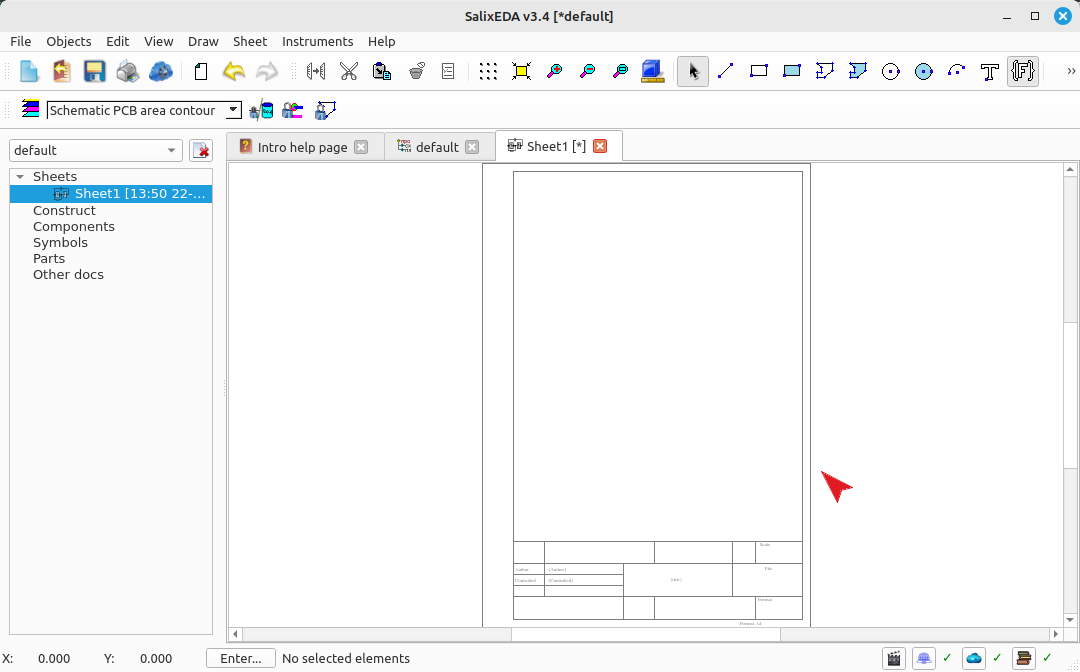Open the checklist sheet toolbar icon

click(448, 71)
